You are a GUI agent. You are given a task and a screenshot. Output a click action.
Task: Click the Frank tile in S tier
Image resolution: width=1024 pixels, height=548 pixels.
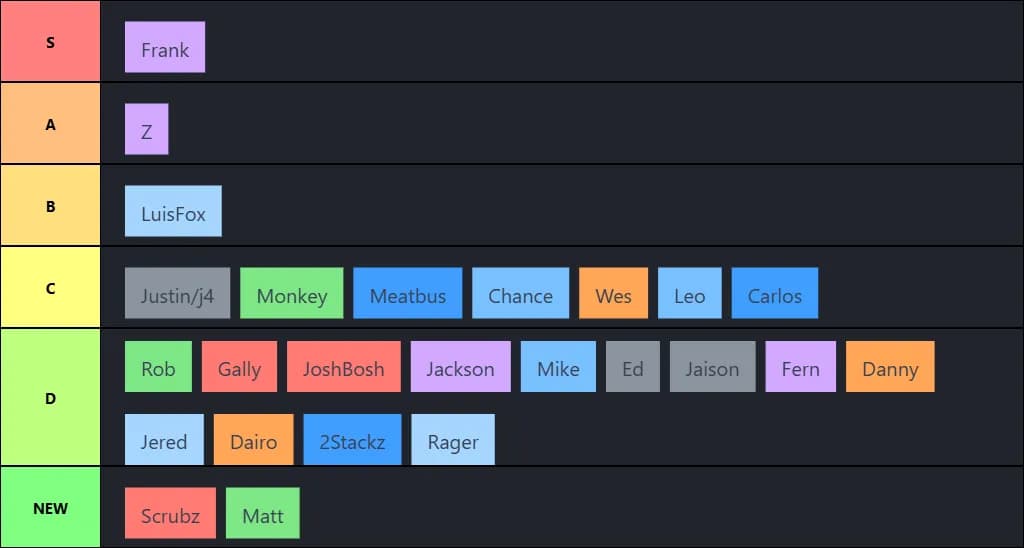click(165, 48)
